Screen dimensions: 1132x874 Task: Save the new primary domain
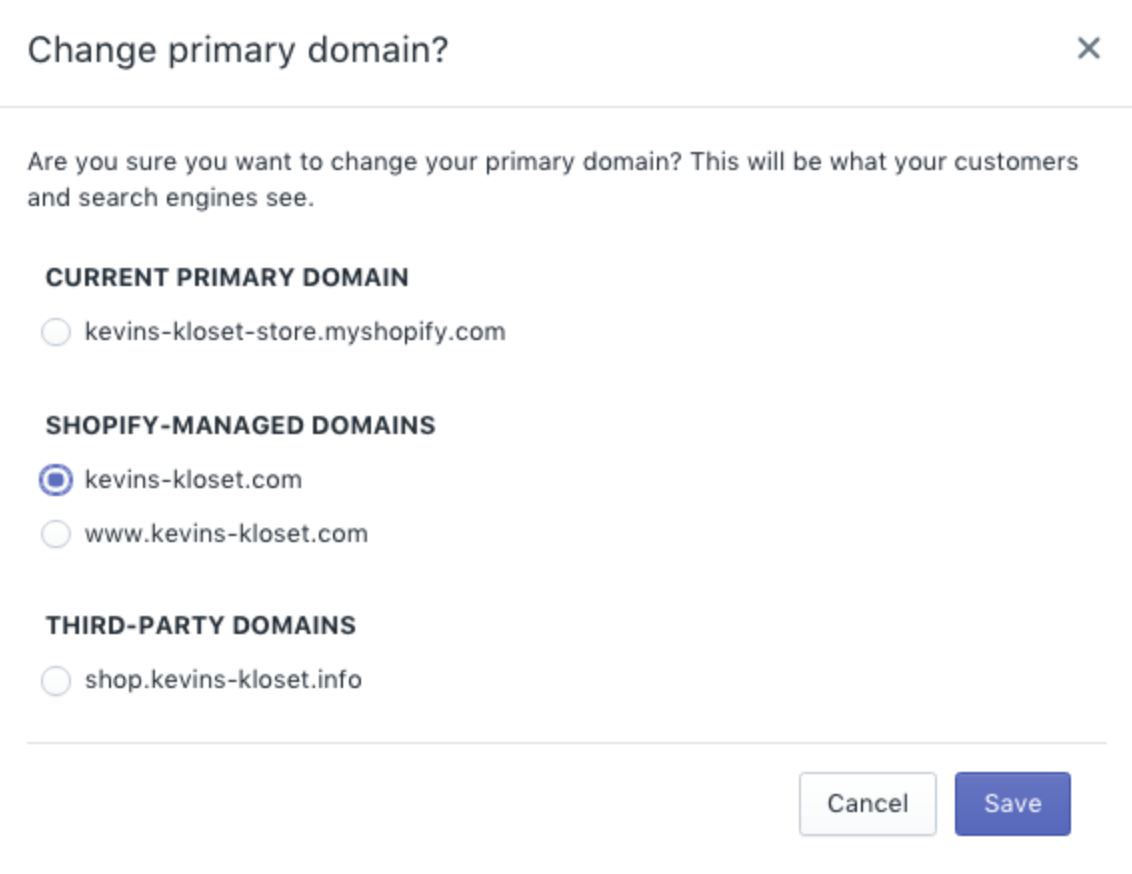click(1012, 804)
